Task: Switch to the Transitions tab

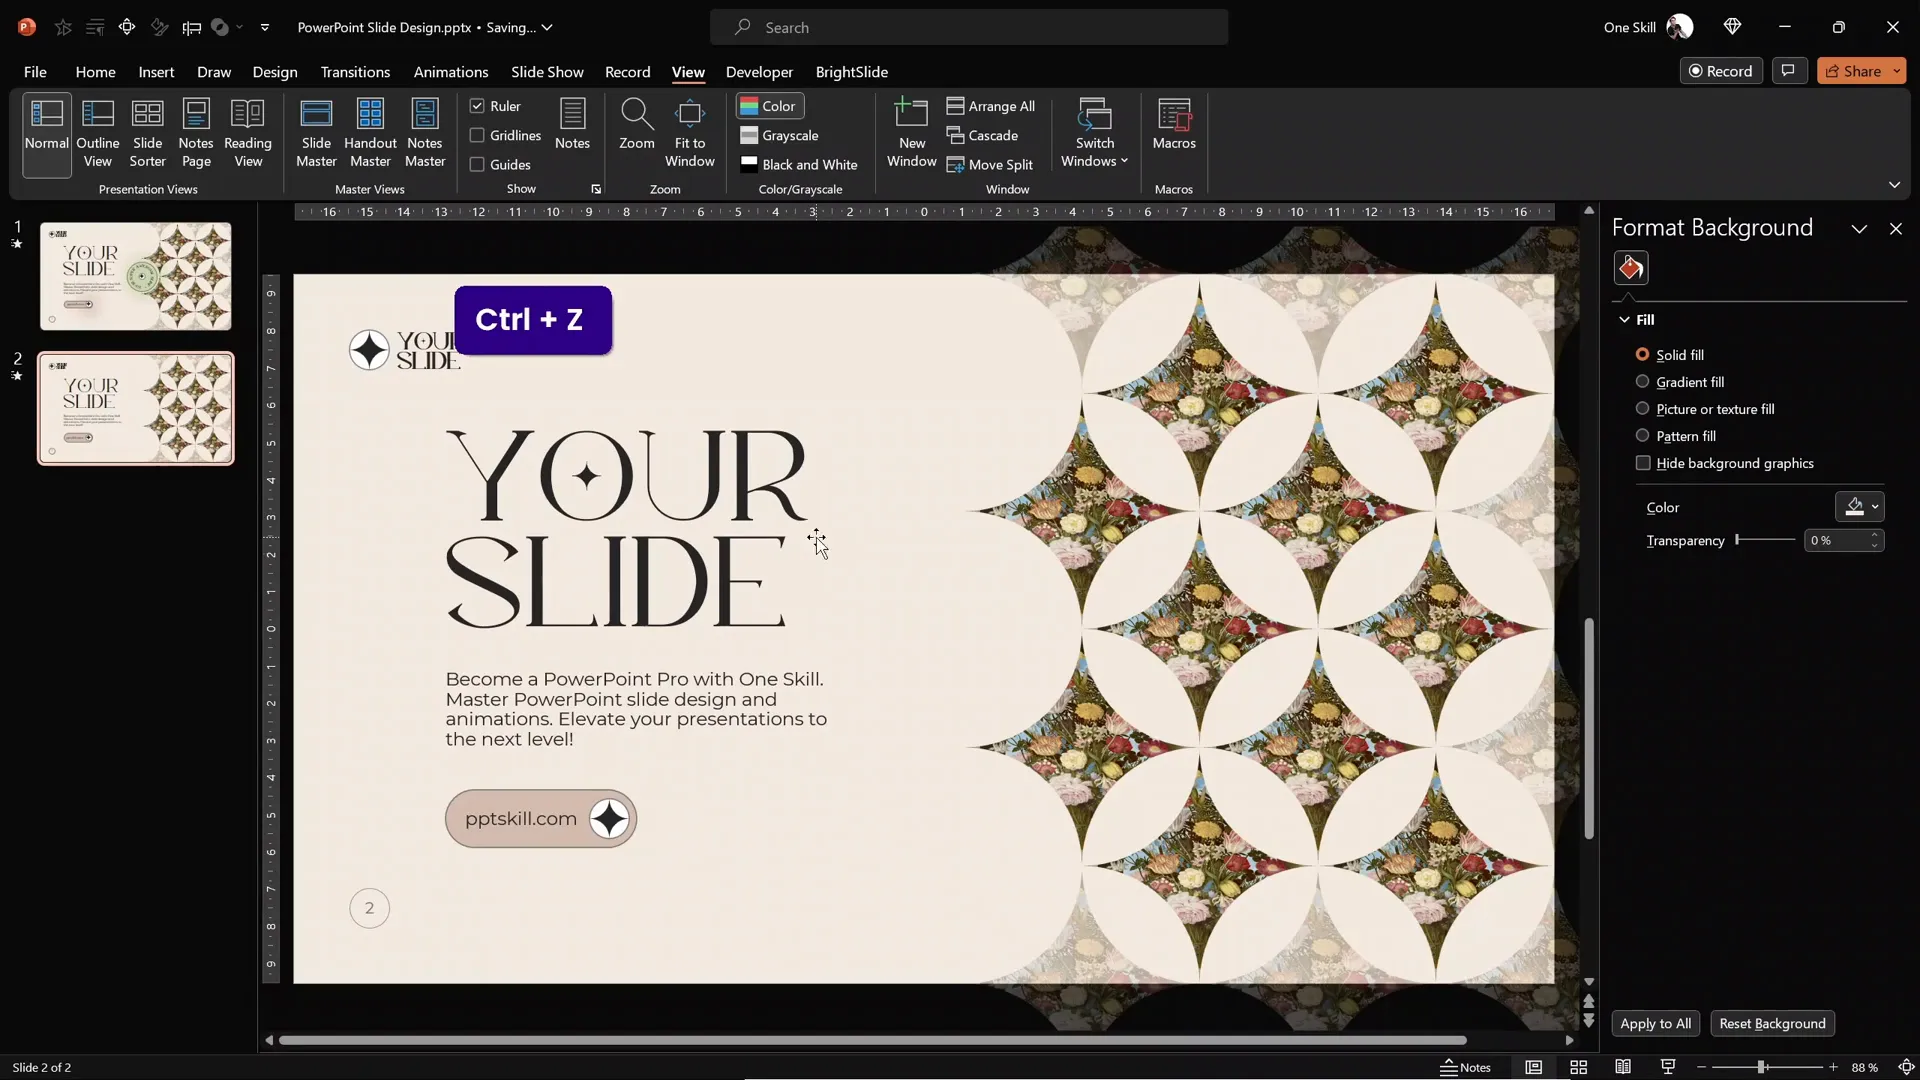Action: pos(355,72)
